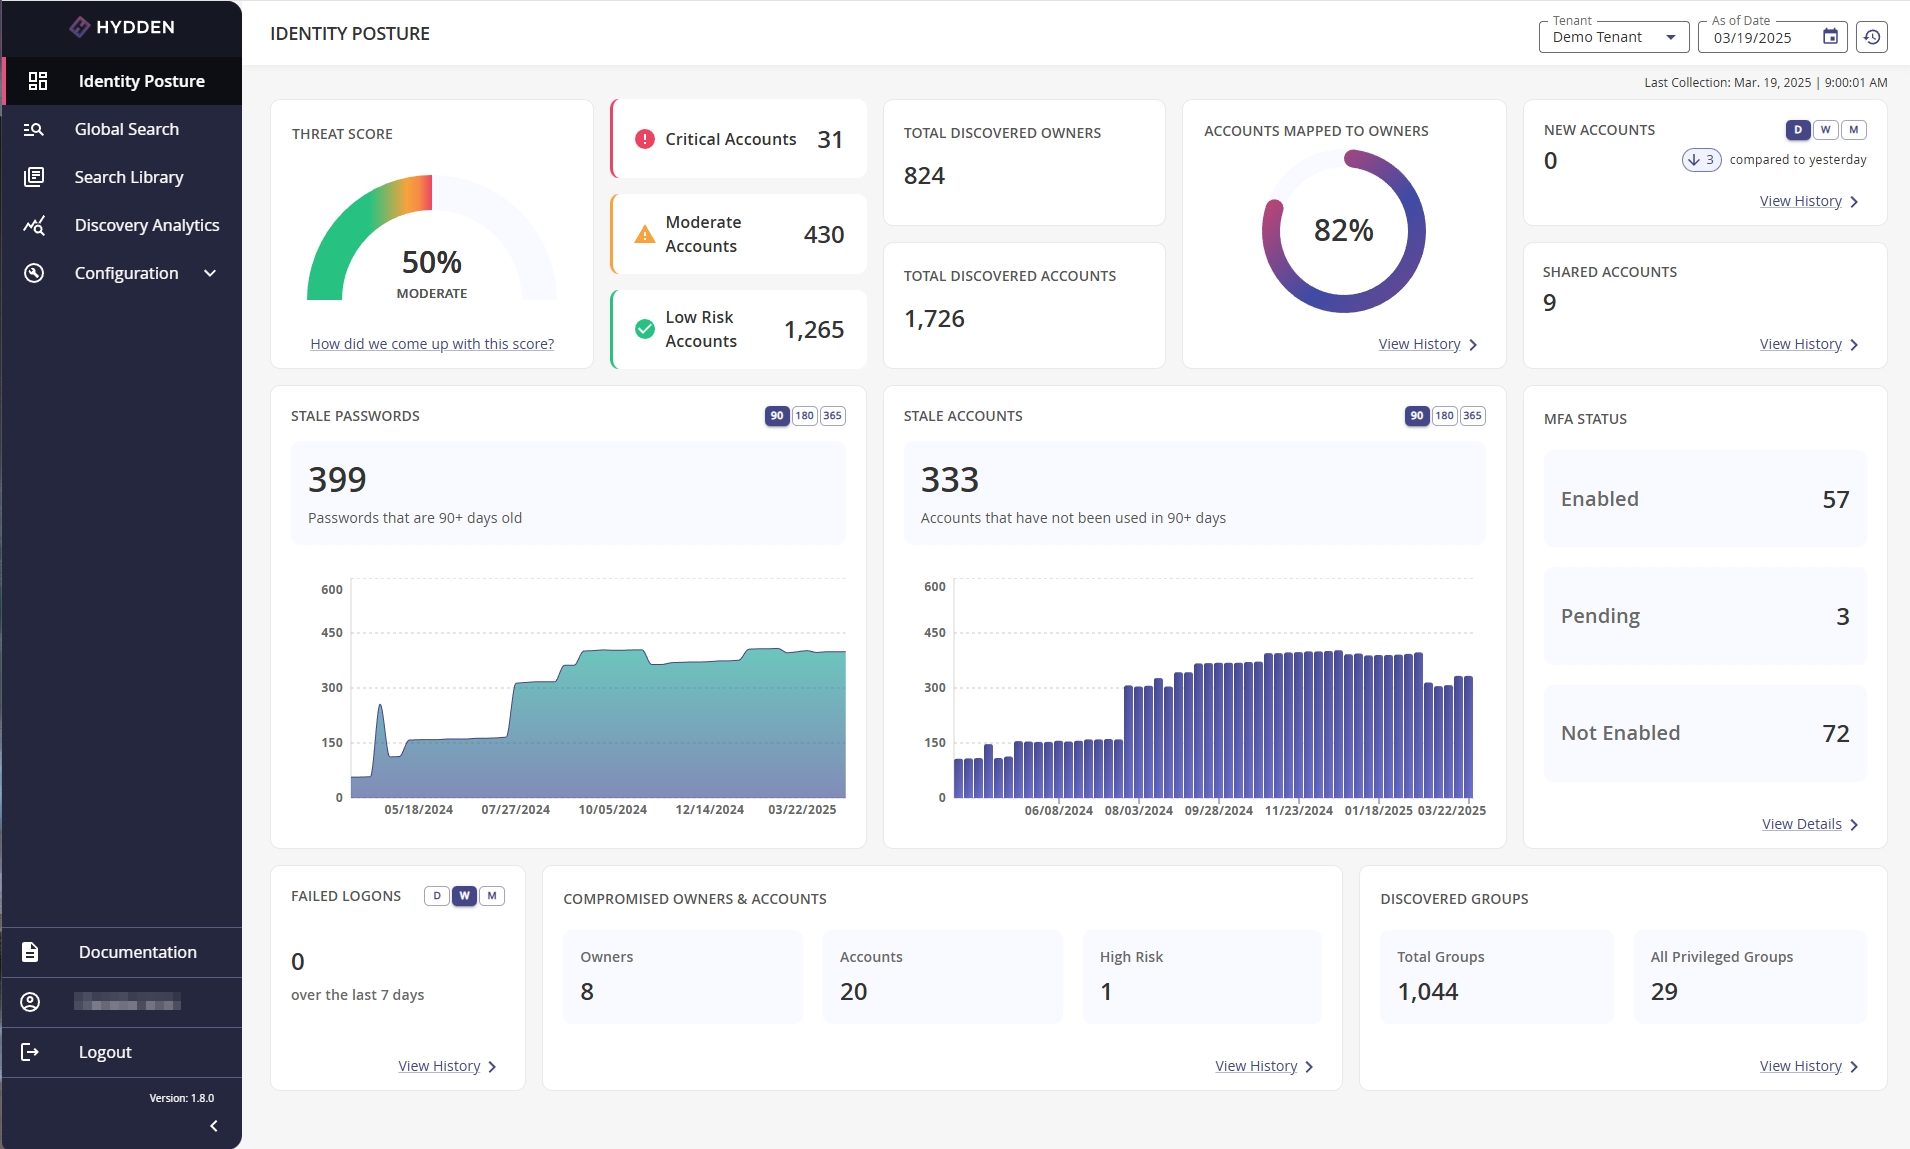The width and height of the screenshot is (1910, 1149).
Task: Select the Identity Posture menu item
Action: (141, 80)
